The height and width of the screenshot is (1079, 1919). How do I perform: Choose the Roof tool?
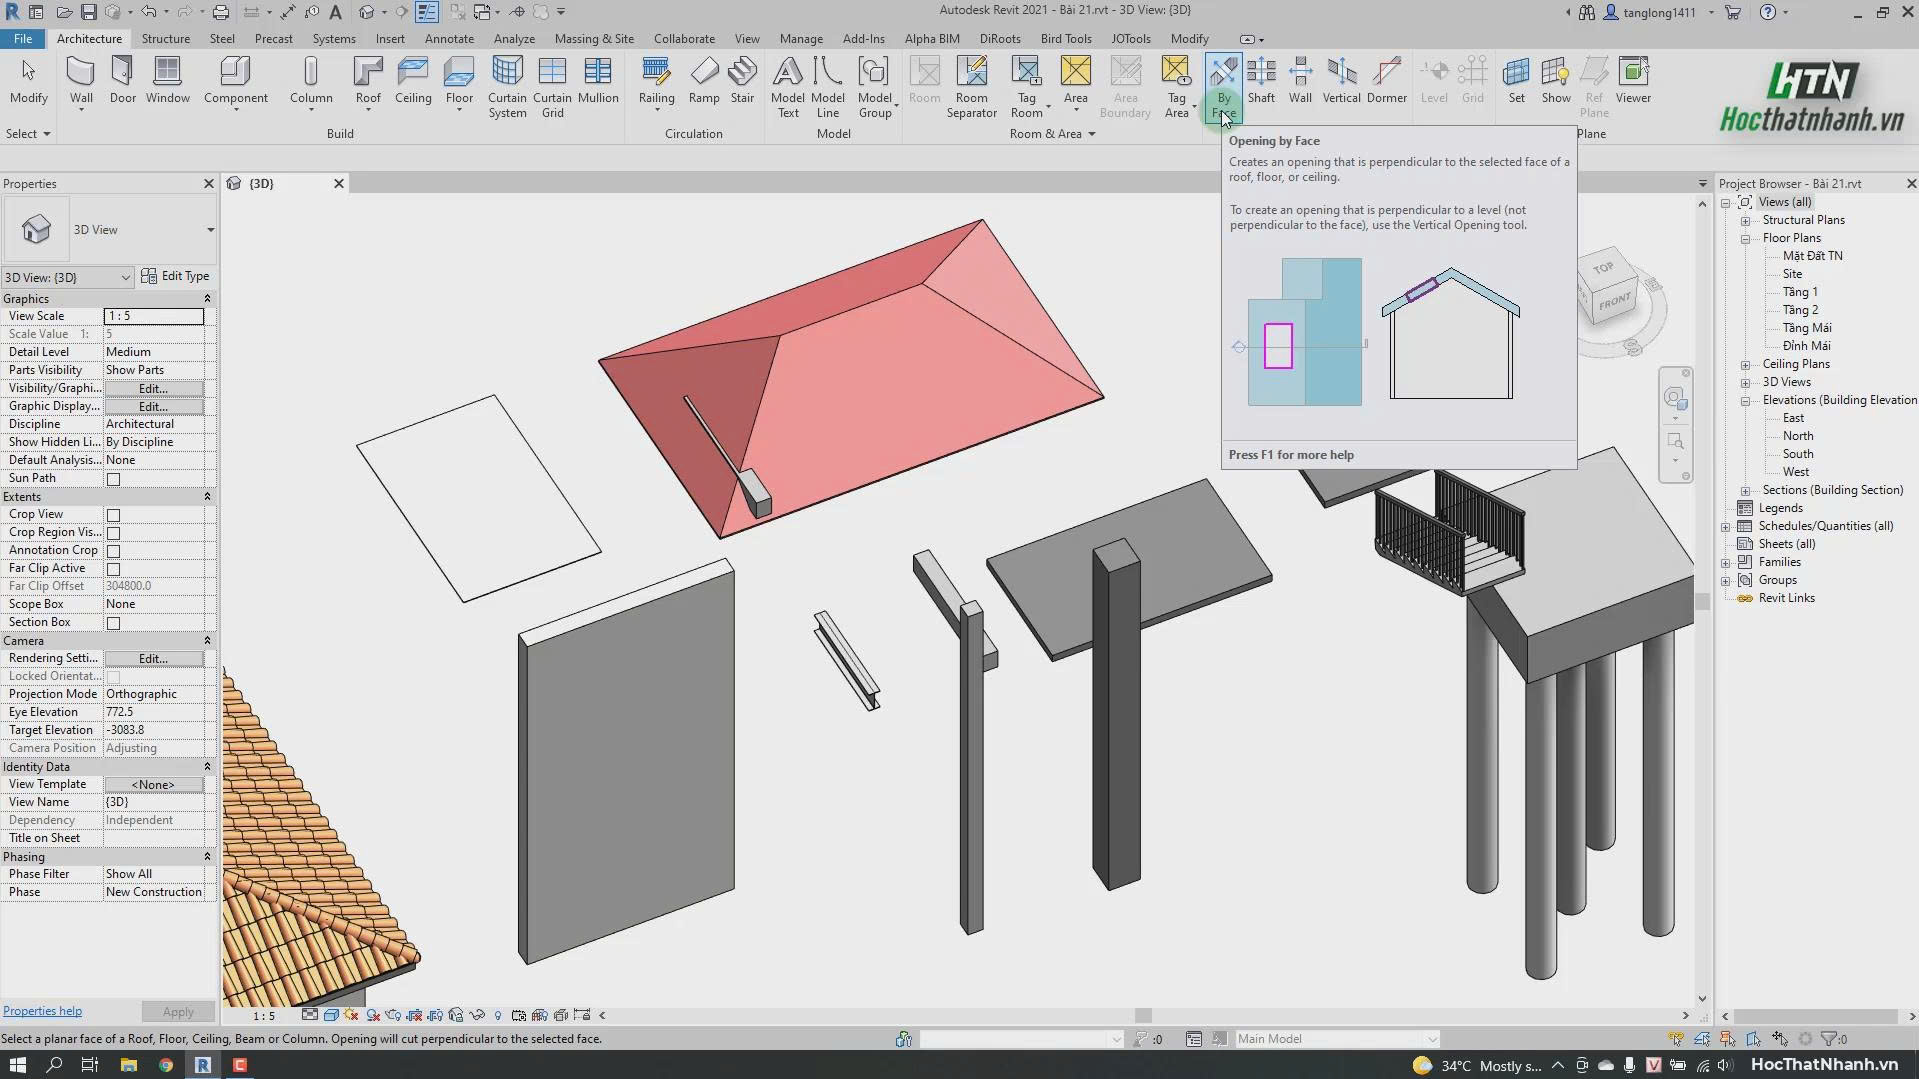pyautogui.click(x=368, y=80)
